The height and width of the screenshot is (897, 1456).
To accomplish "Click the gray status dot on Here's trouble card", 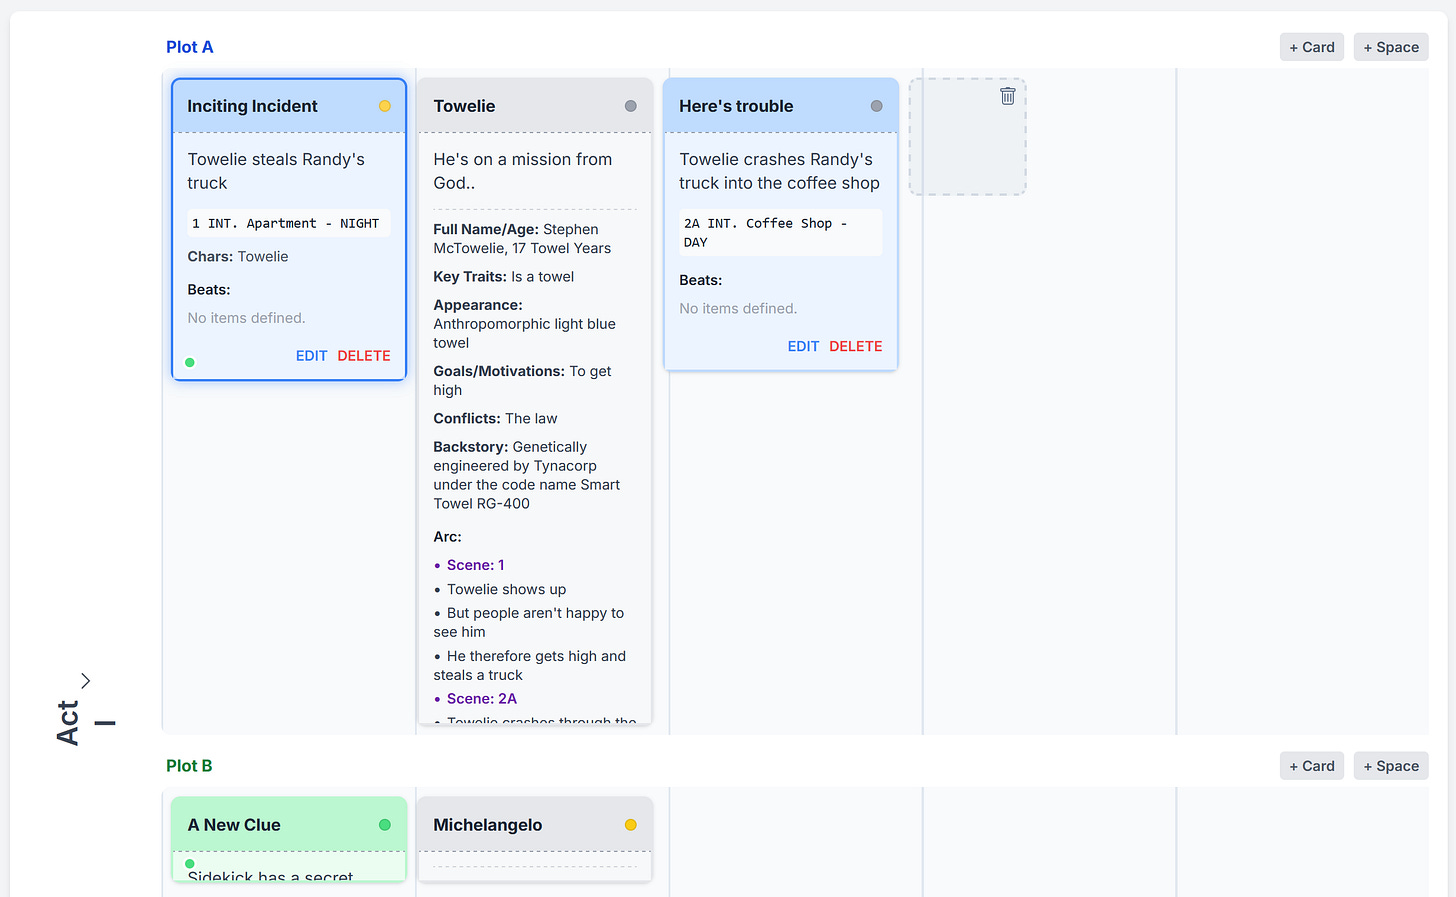I will (x=877, y=106).
